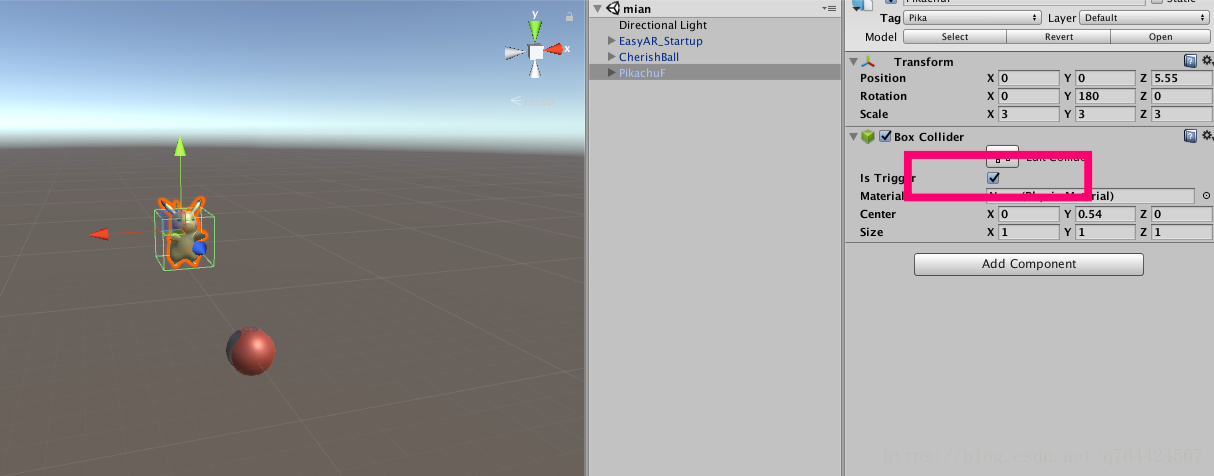Click the Model Revert button
Screen dimensions: 1214x476
coord(1057,37)
